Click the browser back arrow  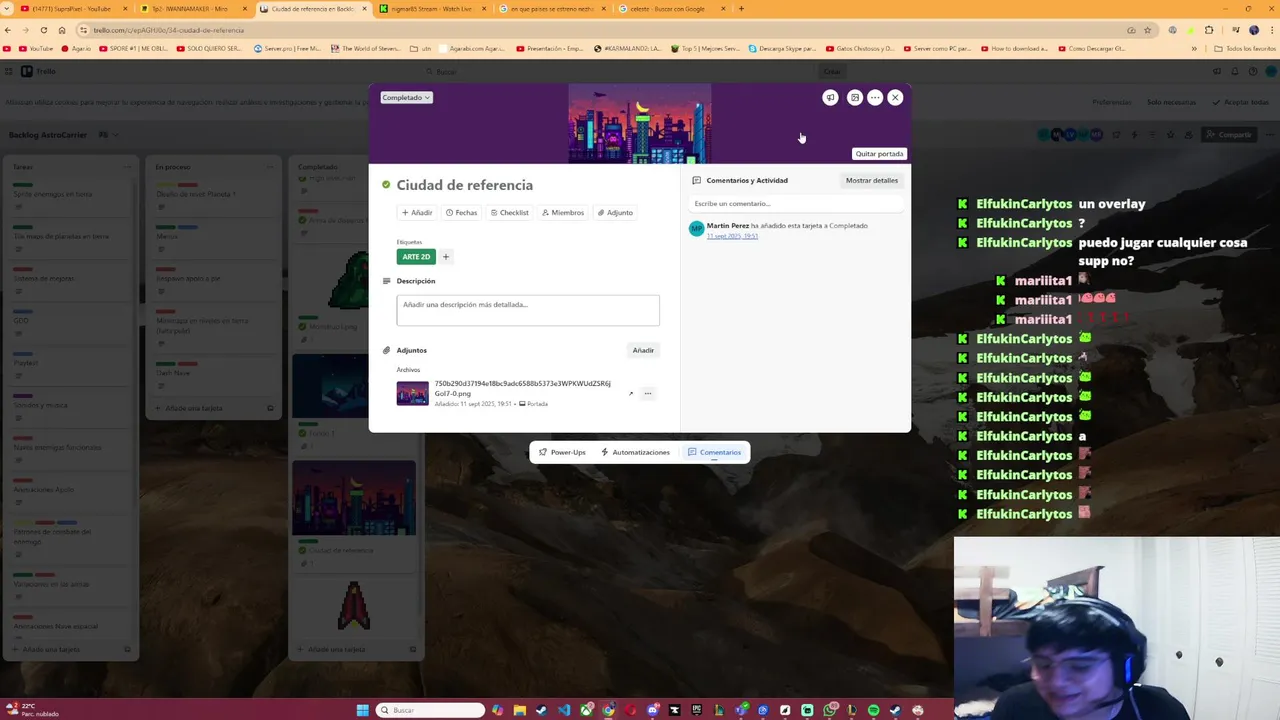10,30
